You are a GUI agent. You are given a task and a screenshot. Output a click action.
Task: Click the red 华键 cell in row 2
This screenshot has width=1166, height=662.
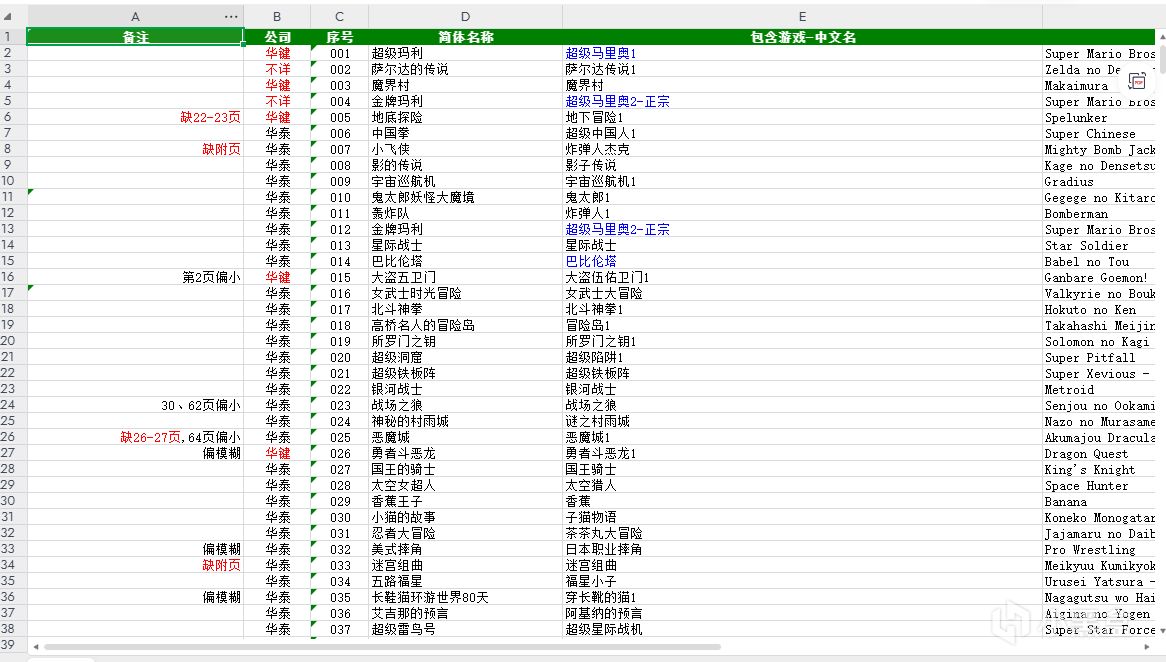pyautogui.click(x=278, y=54)
